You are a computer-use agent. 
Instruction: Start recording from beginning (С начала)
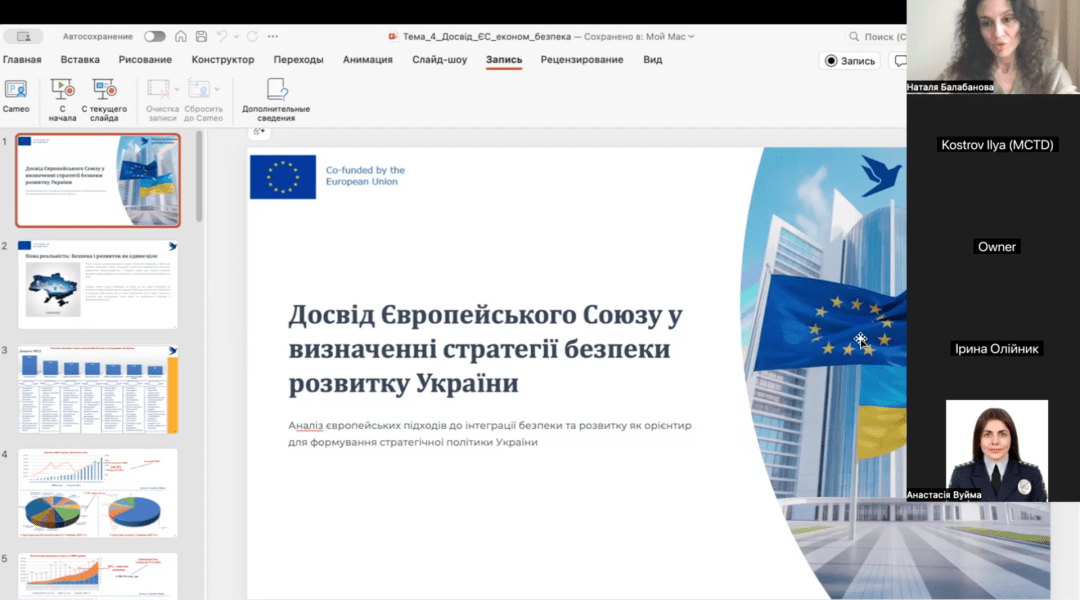pyautogui.click(x=62, y=90)
